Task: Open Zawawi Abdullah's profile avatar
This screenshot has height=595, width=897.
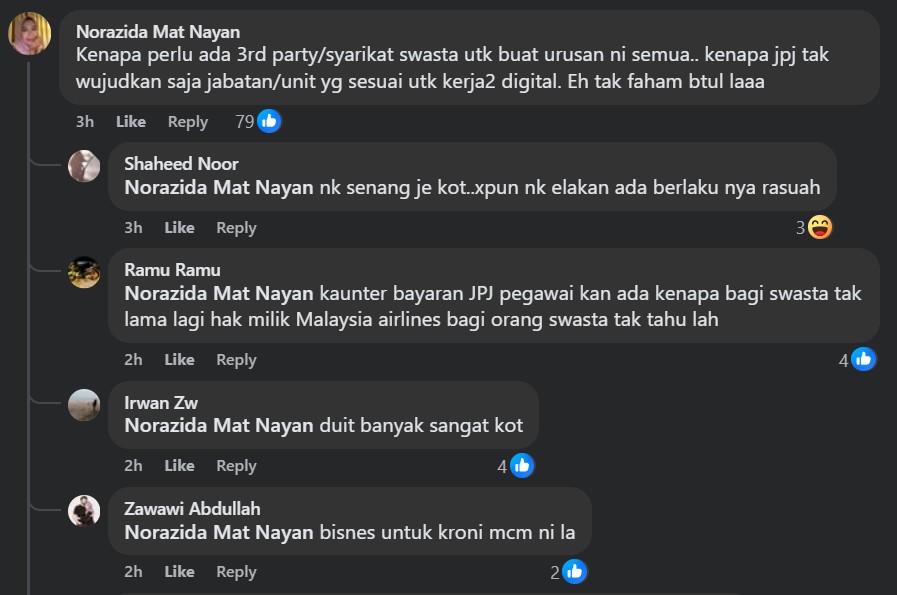Action: [x=84, y=511]
